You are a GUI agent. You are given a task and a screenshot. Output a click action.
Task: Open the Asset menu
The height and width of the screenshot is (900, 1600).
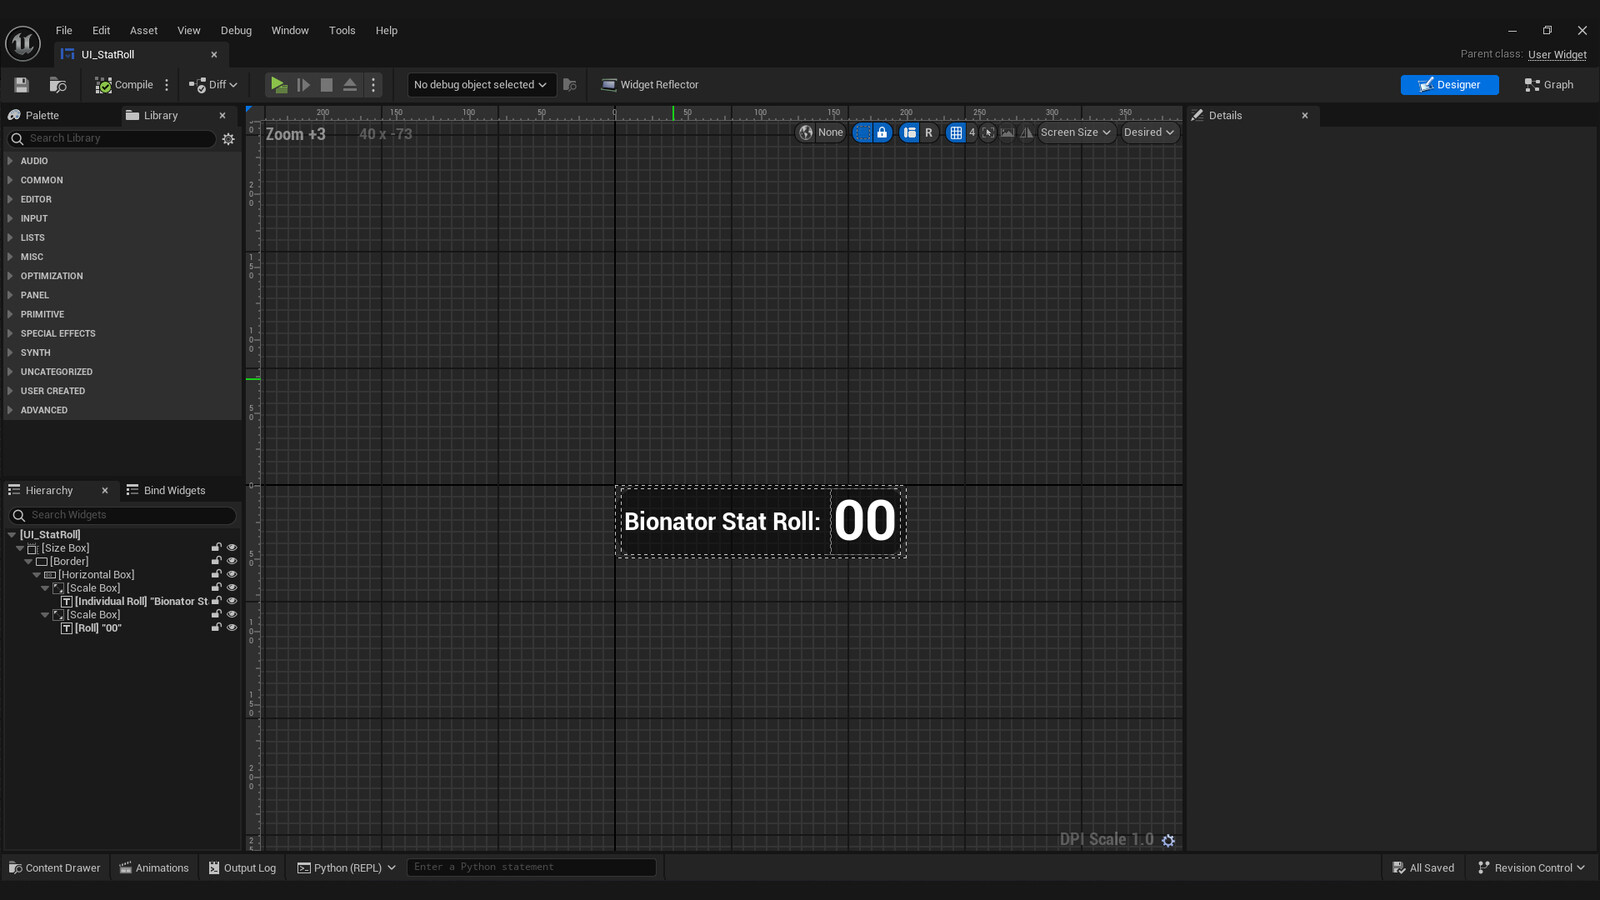pos(144,31)
